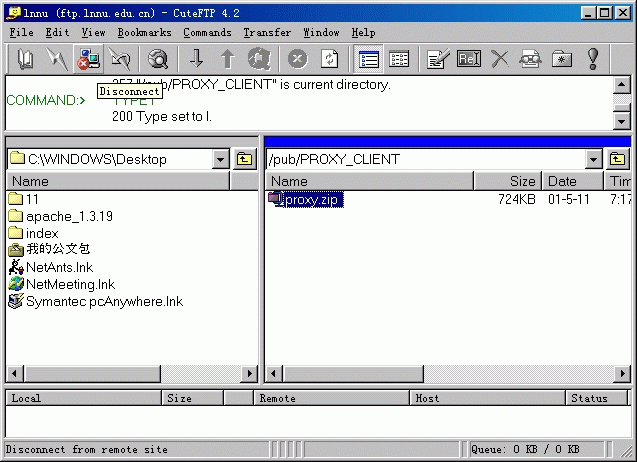Open the Transfer menu

[x=267, y=33]
